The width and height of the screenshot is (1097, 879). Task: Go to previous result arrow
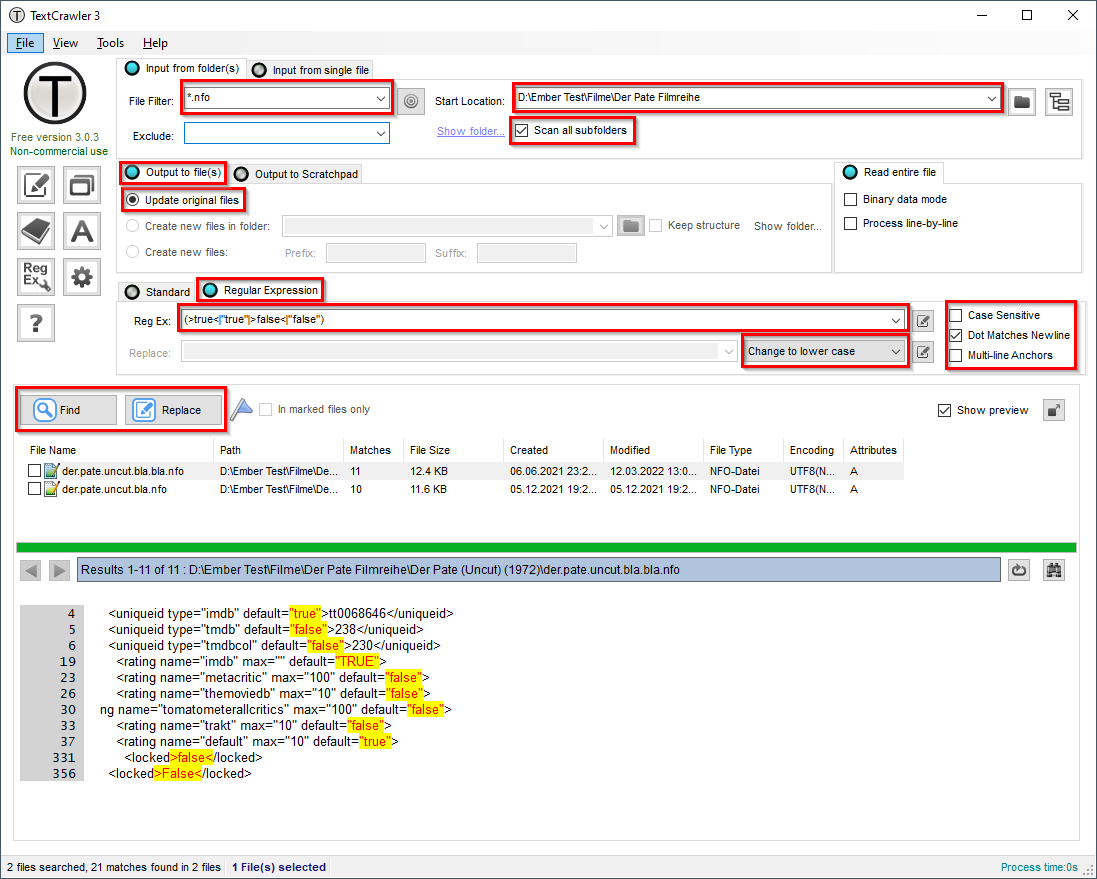[x=31, y=570]
